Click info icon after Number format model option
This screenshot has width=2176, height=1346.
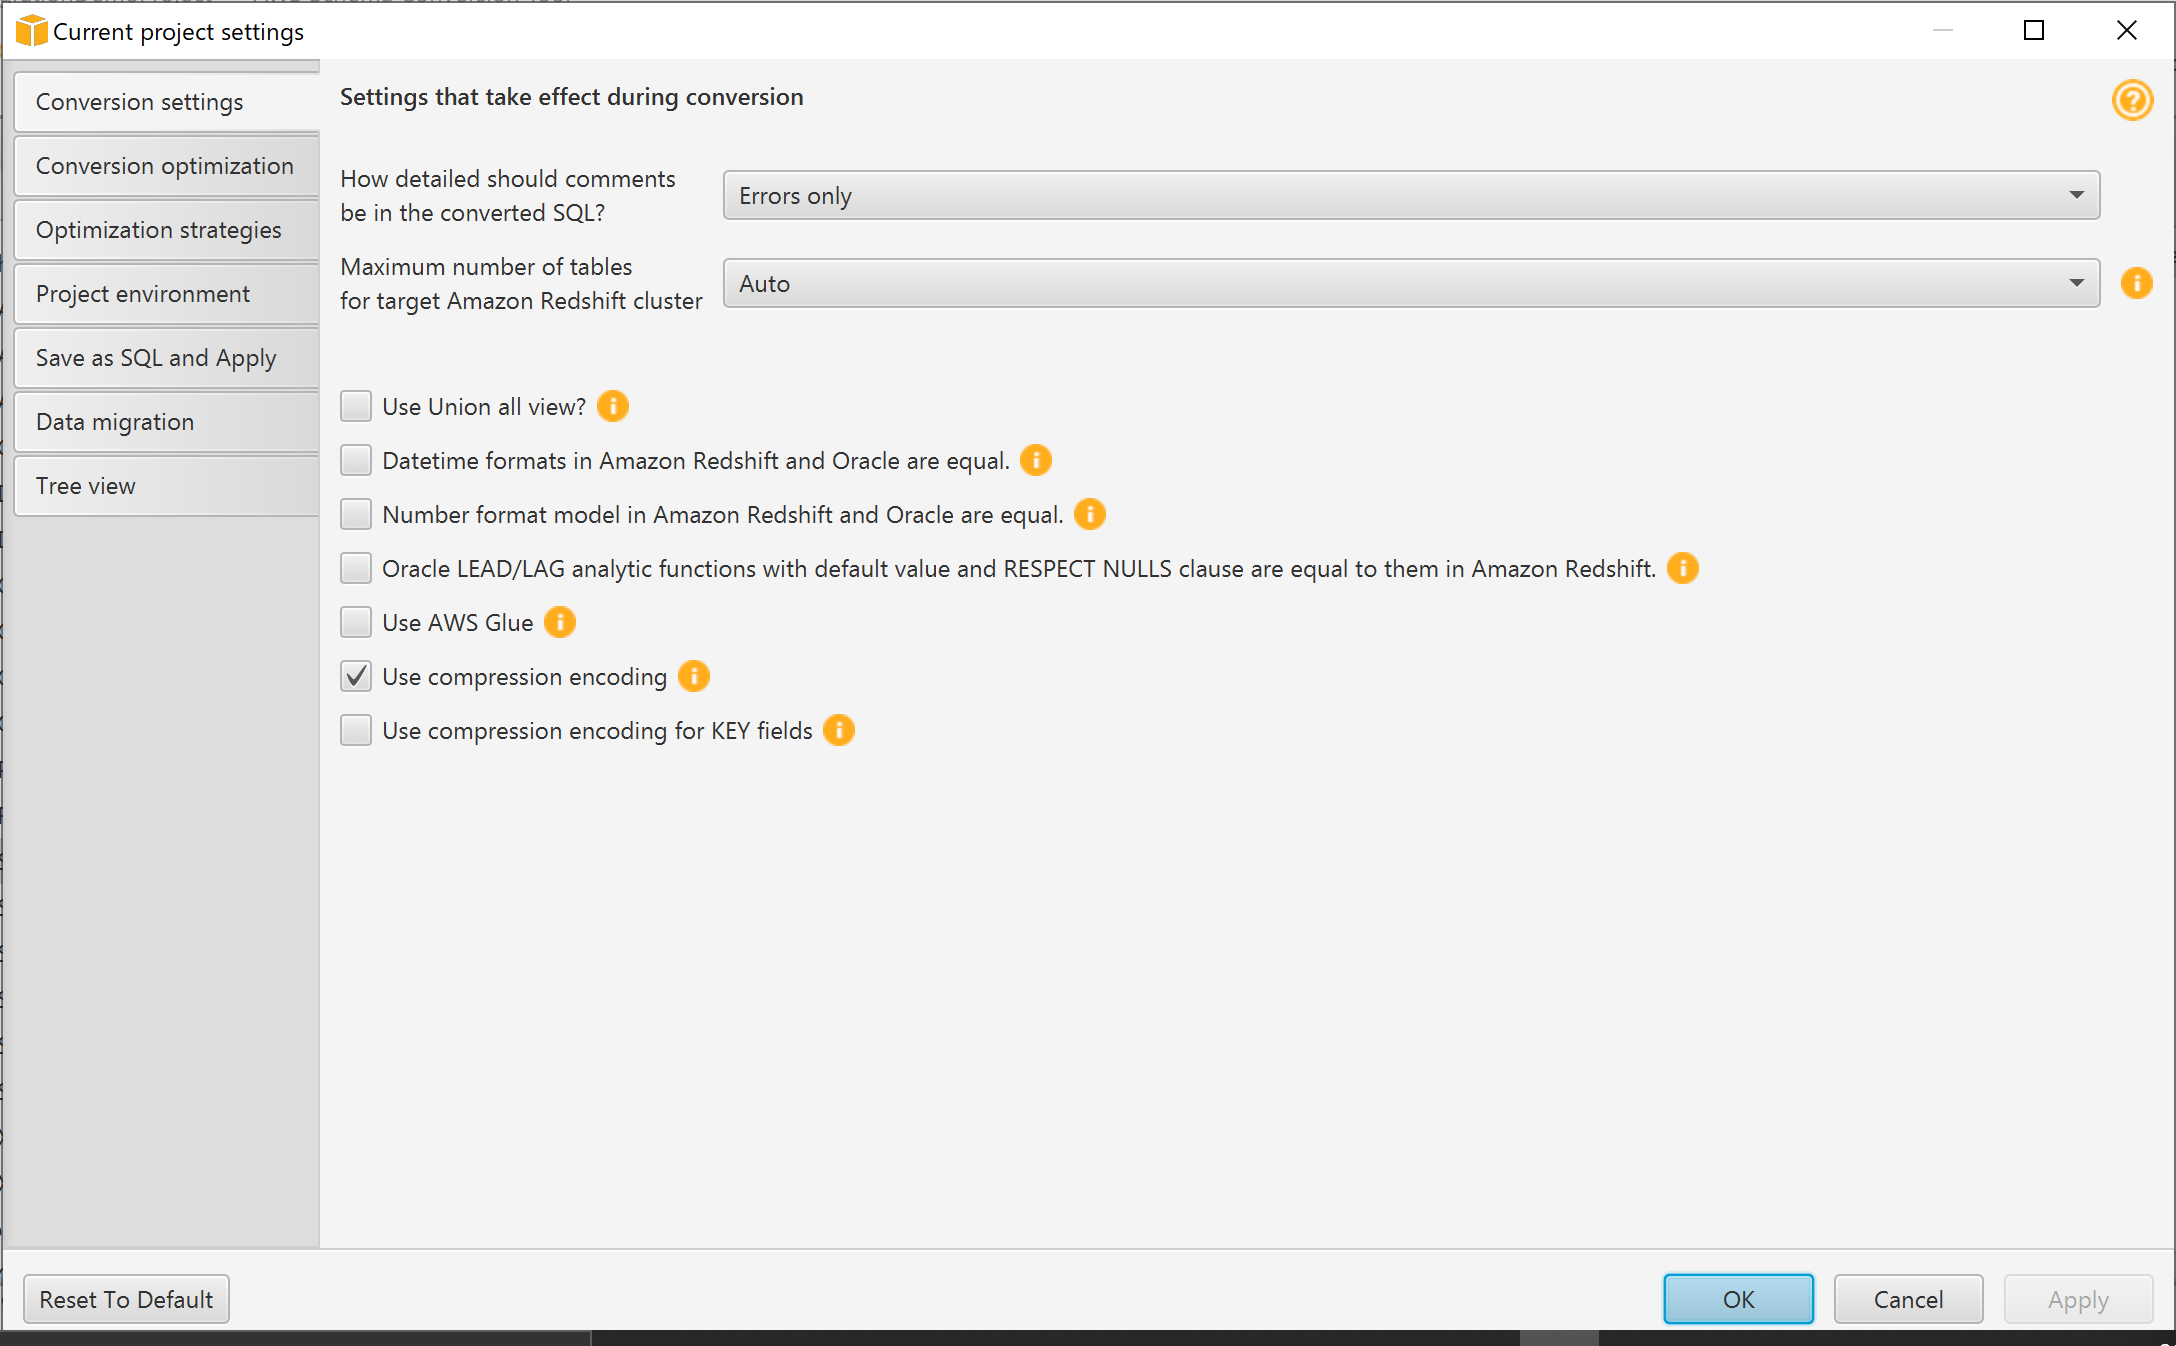click(x=1090, y=514)
